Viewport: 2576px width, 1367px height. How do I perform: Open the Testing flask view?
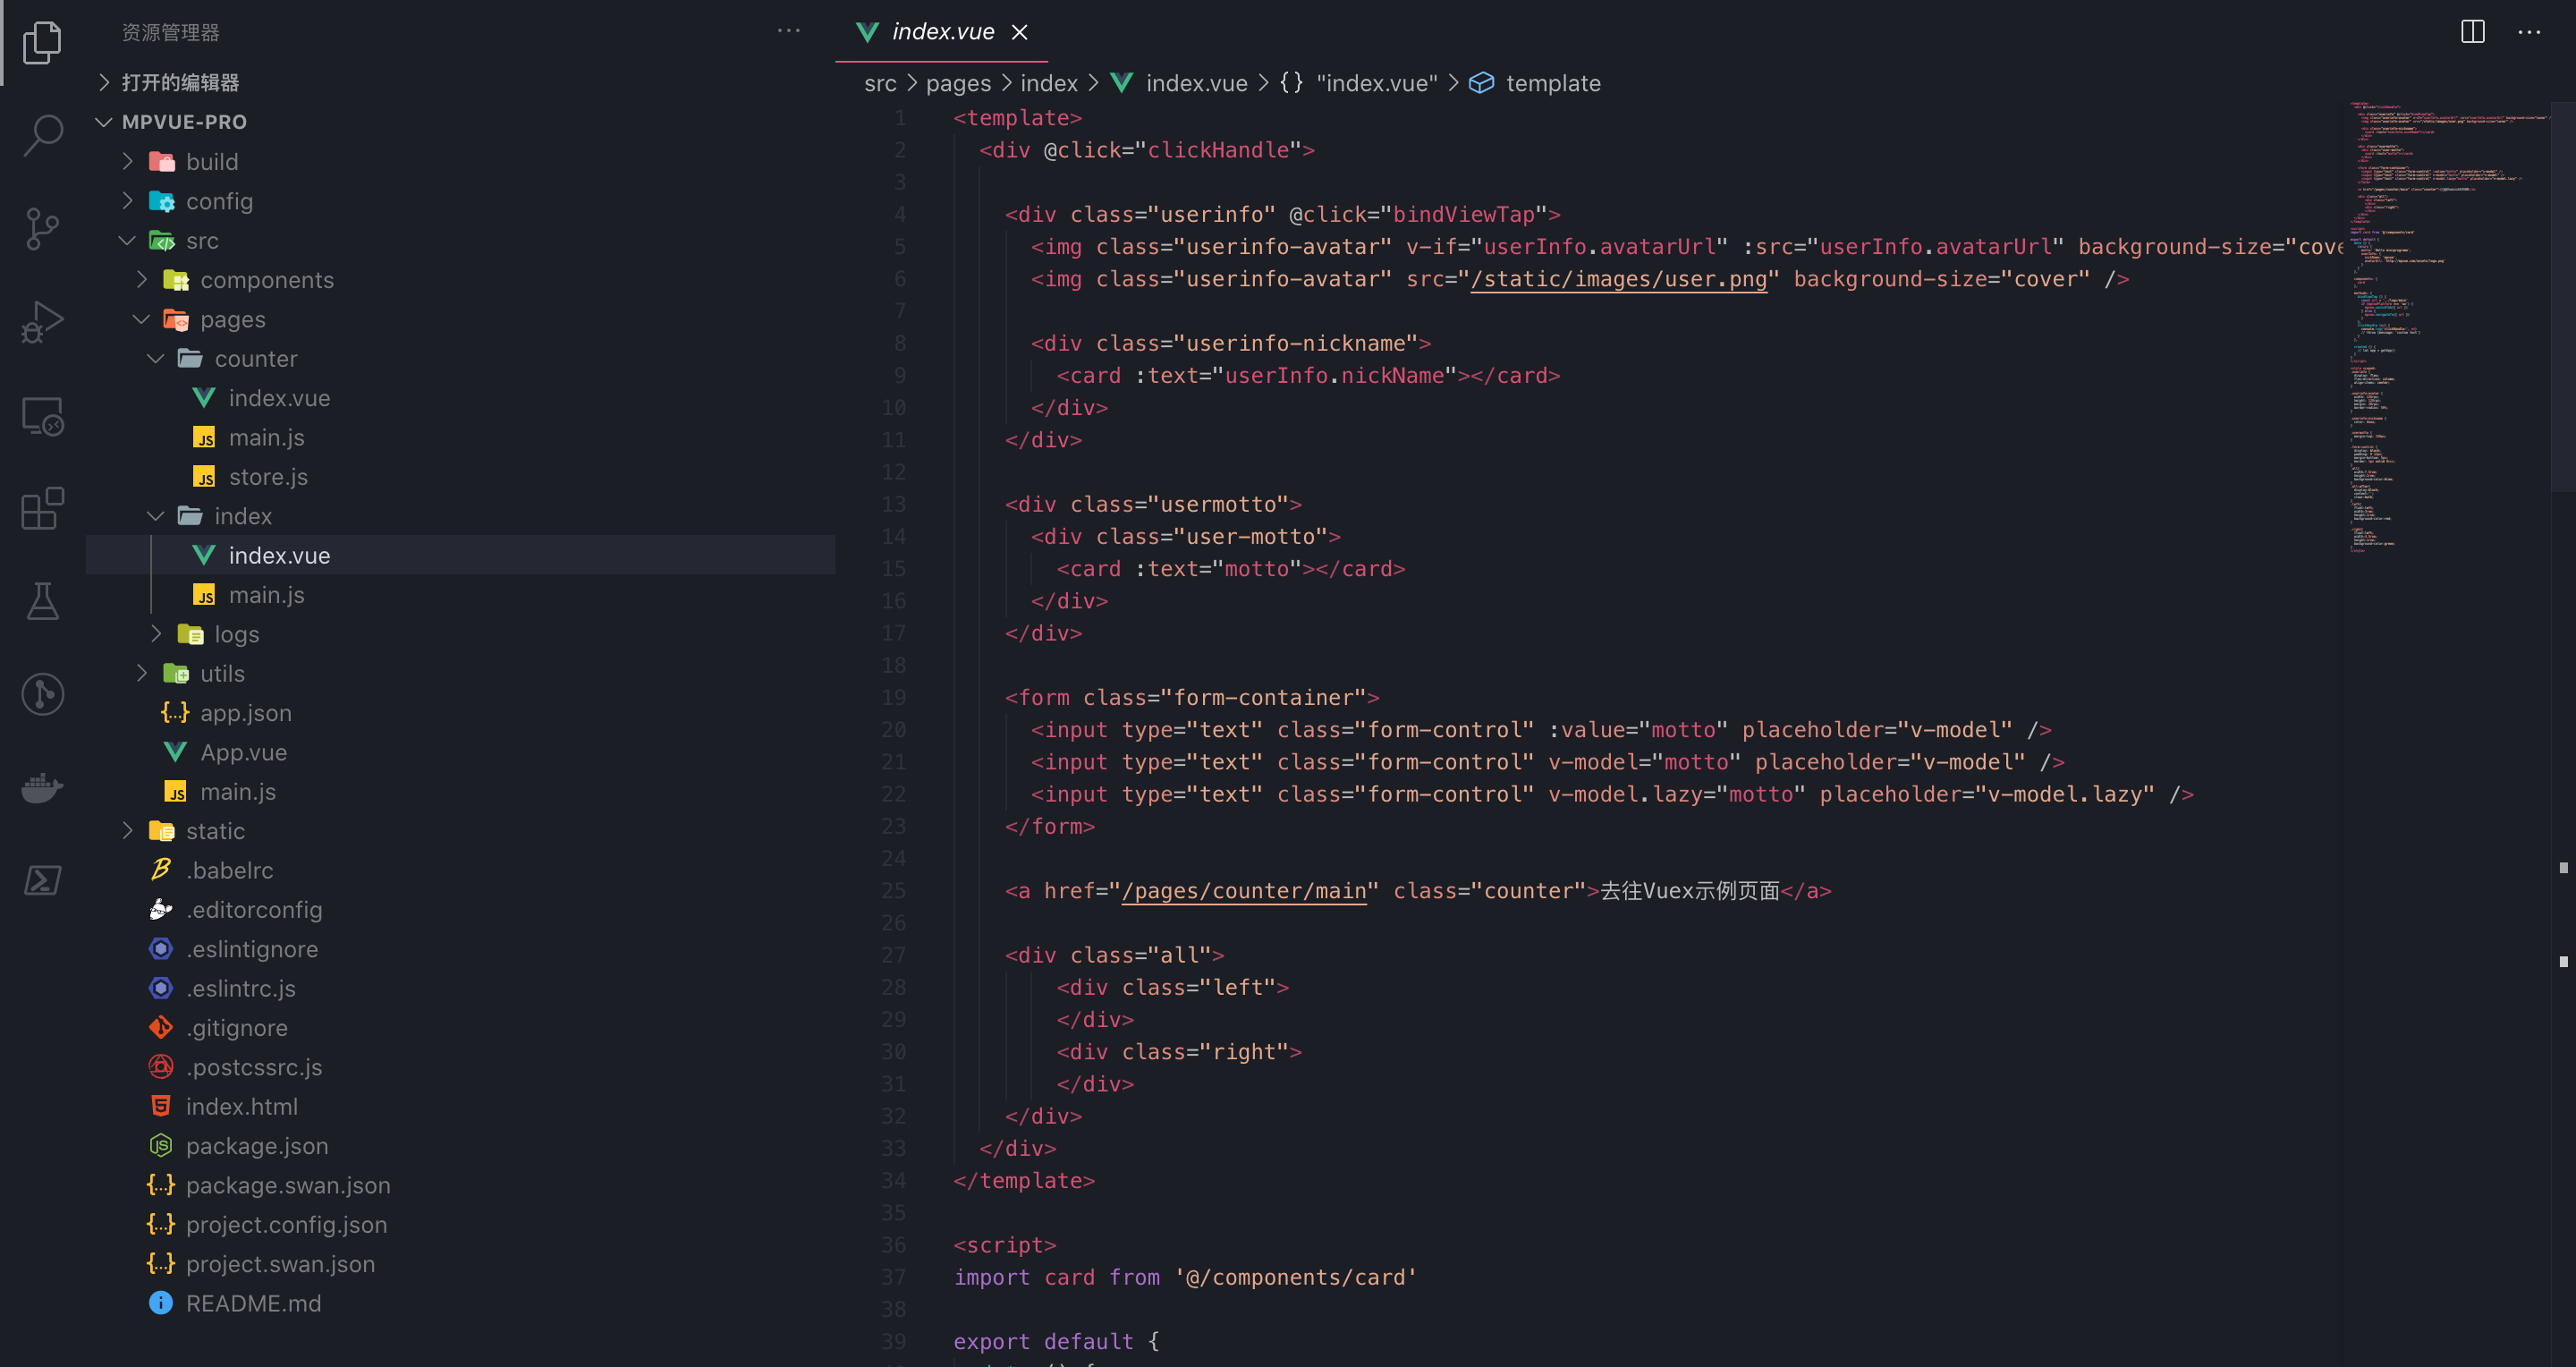[x=42, y=601]
